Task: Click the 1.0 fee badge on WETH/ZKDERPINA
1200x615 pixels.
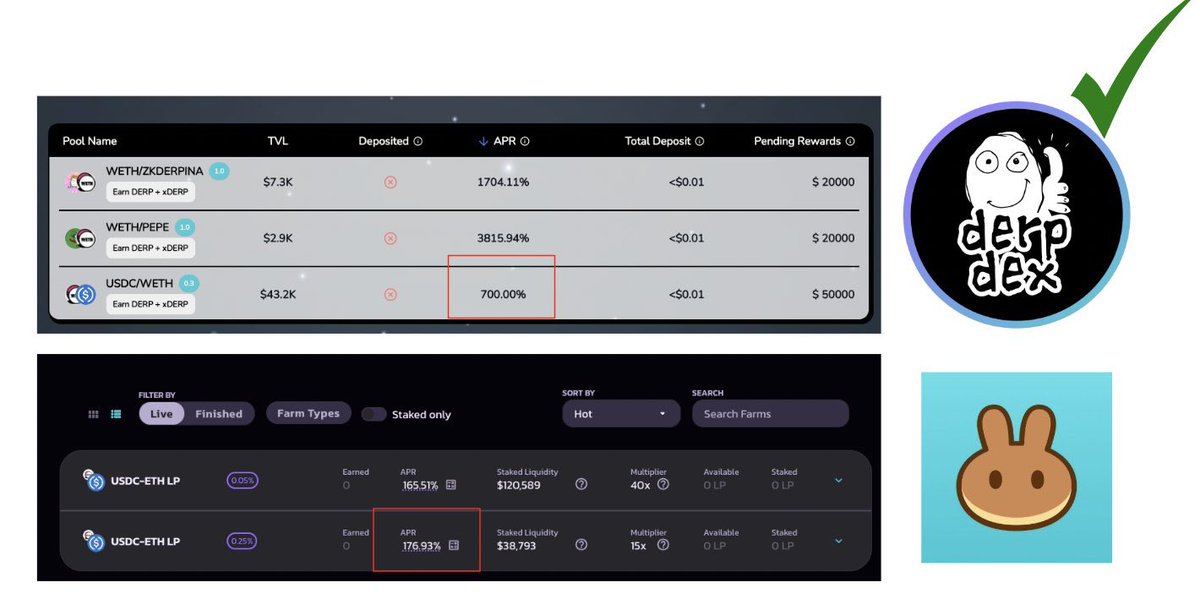Action: coord(219,172)
